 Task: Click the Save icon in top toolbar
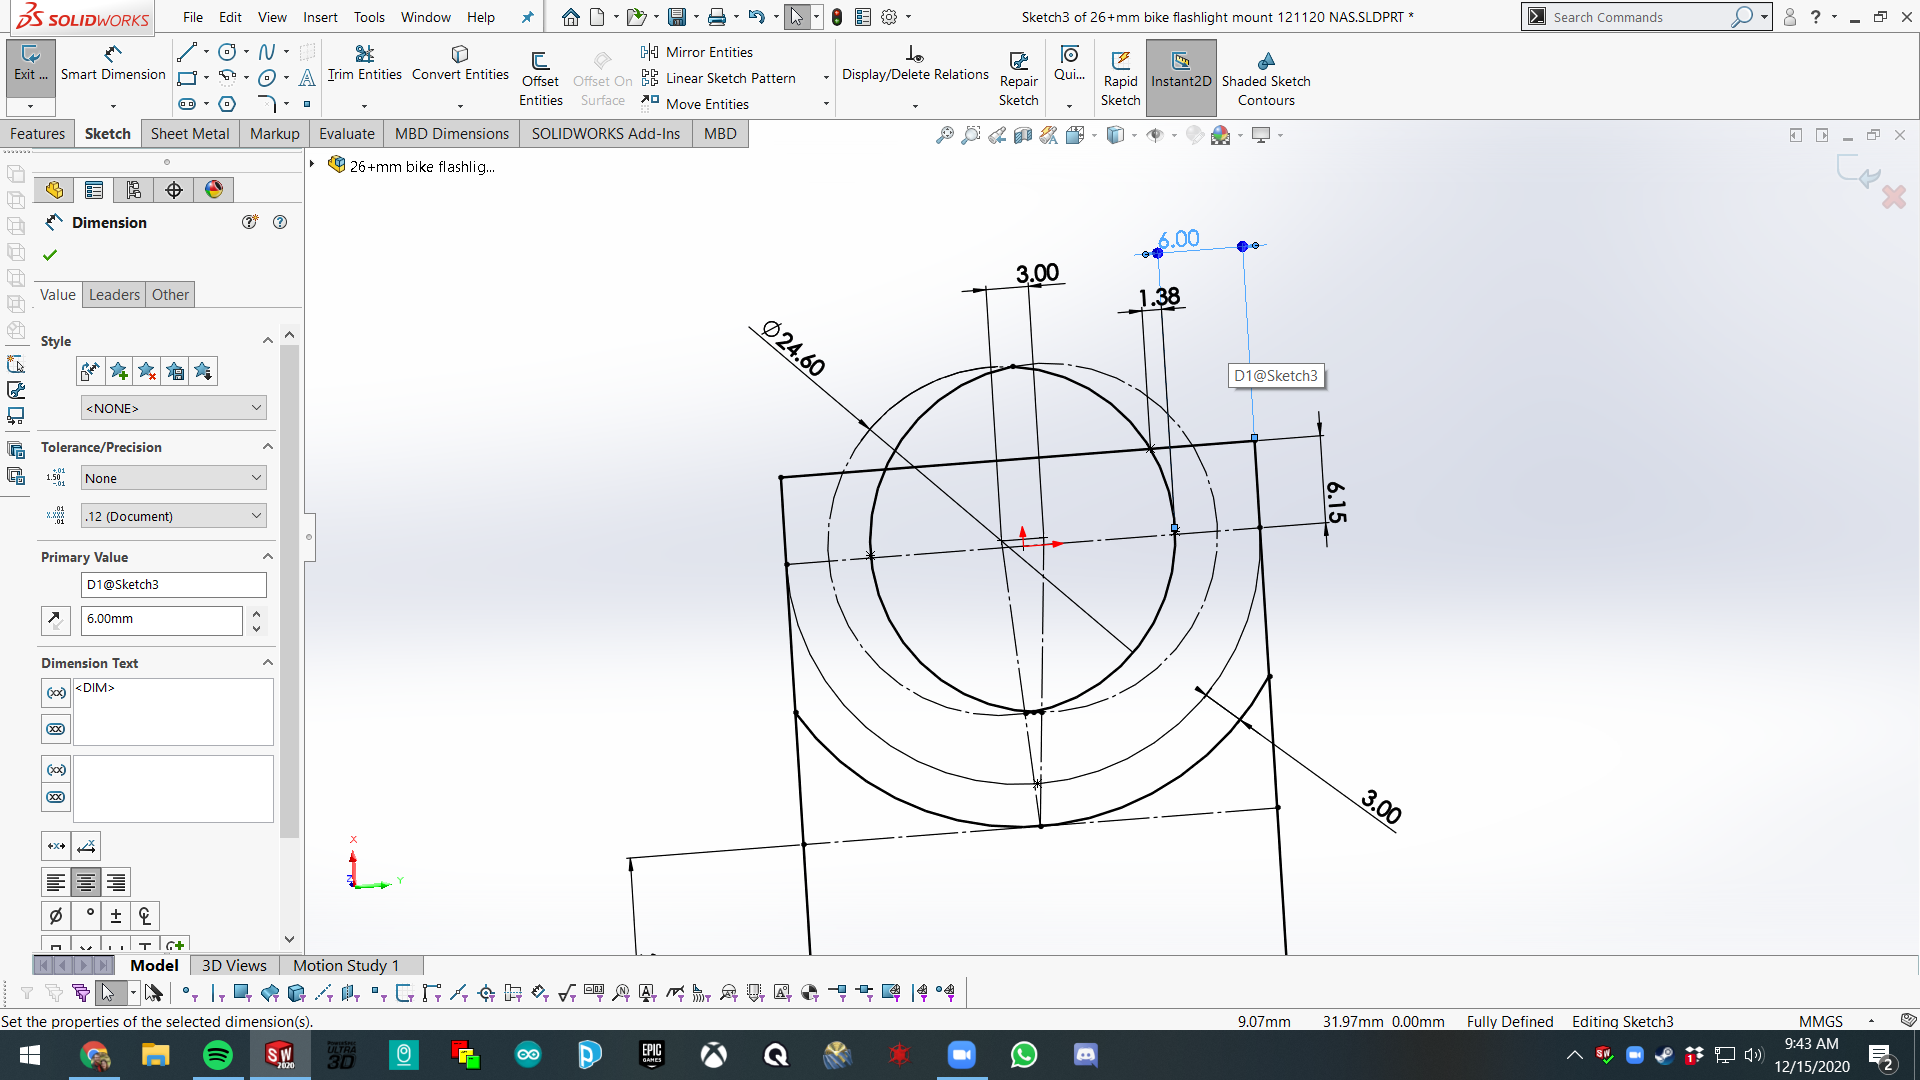677,17
